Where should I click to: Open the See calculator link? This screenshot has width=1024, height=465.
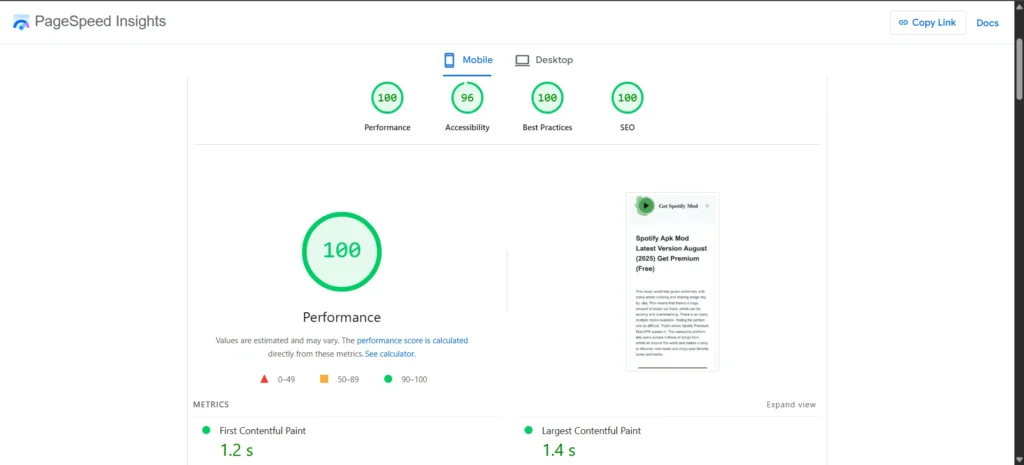click(389, 354)
